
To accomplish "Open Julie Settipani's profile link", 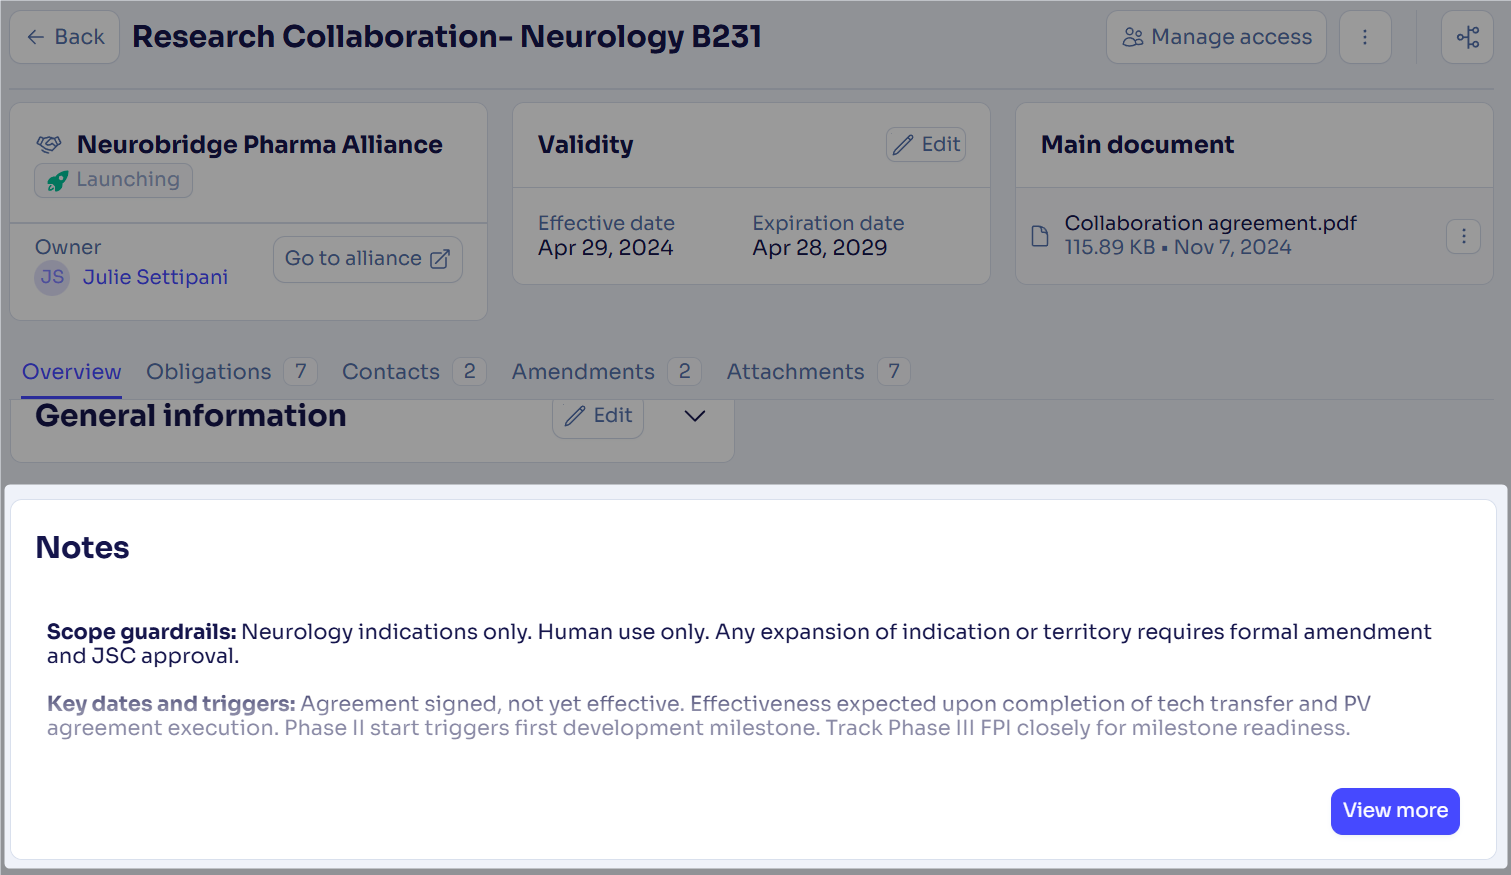I will 155,277.
